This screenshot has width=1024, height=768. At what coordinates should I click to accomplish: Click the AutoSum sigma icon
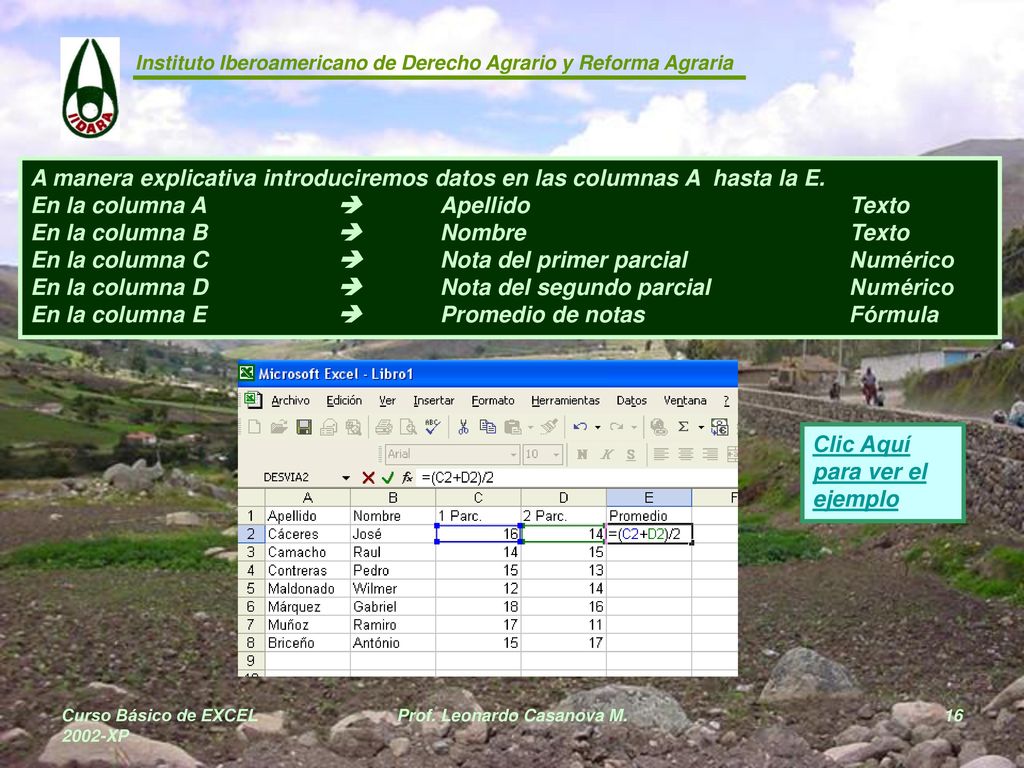tap(683, 427)
